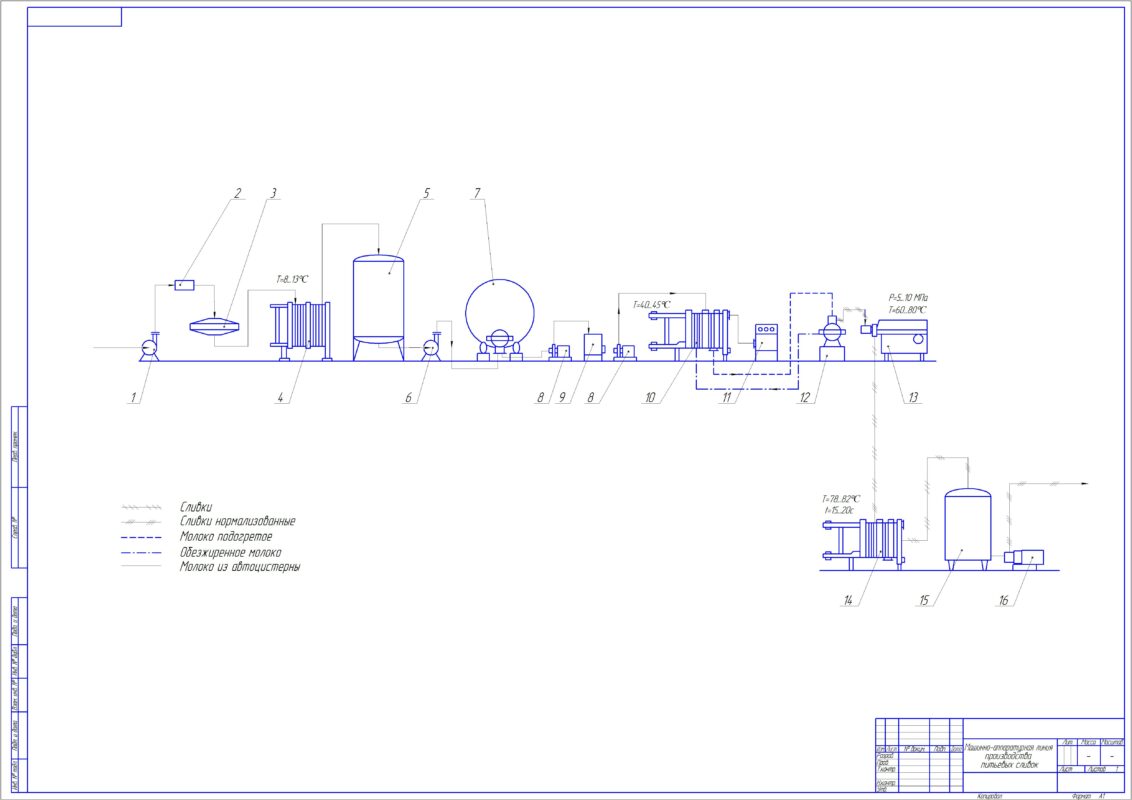
Task: Select position number 13 below the homogenizer
Action: [913, 397]
